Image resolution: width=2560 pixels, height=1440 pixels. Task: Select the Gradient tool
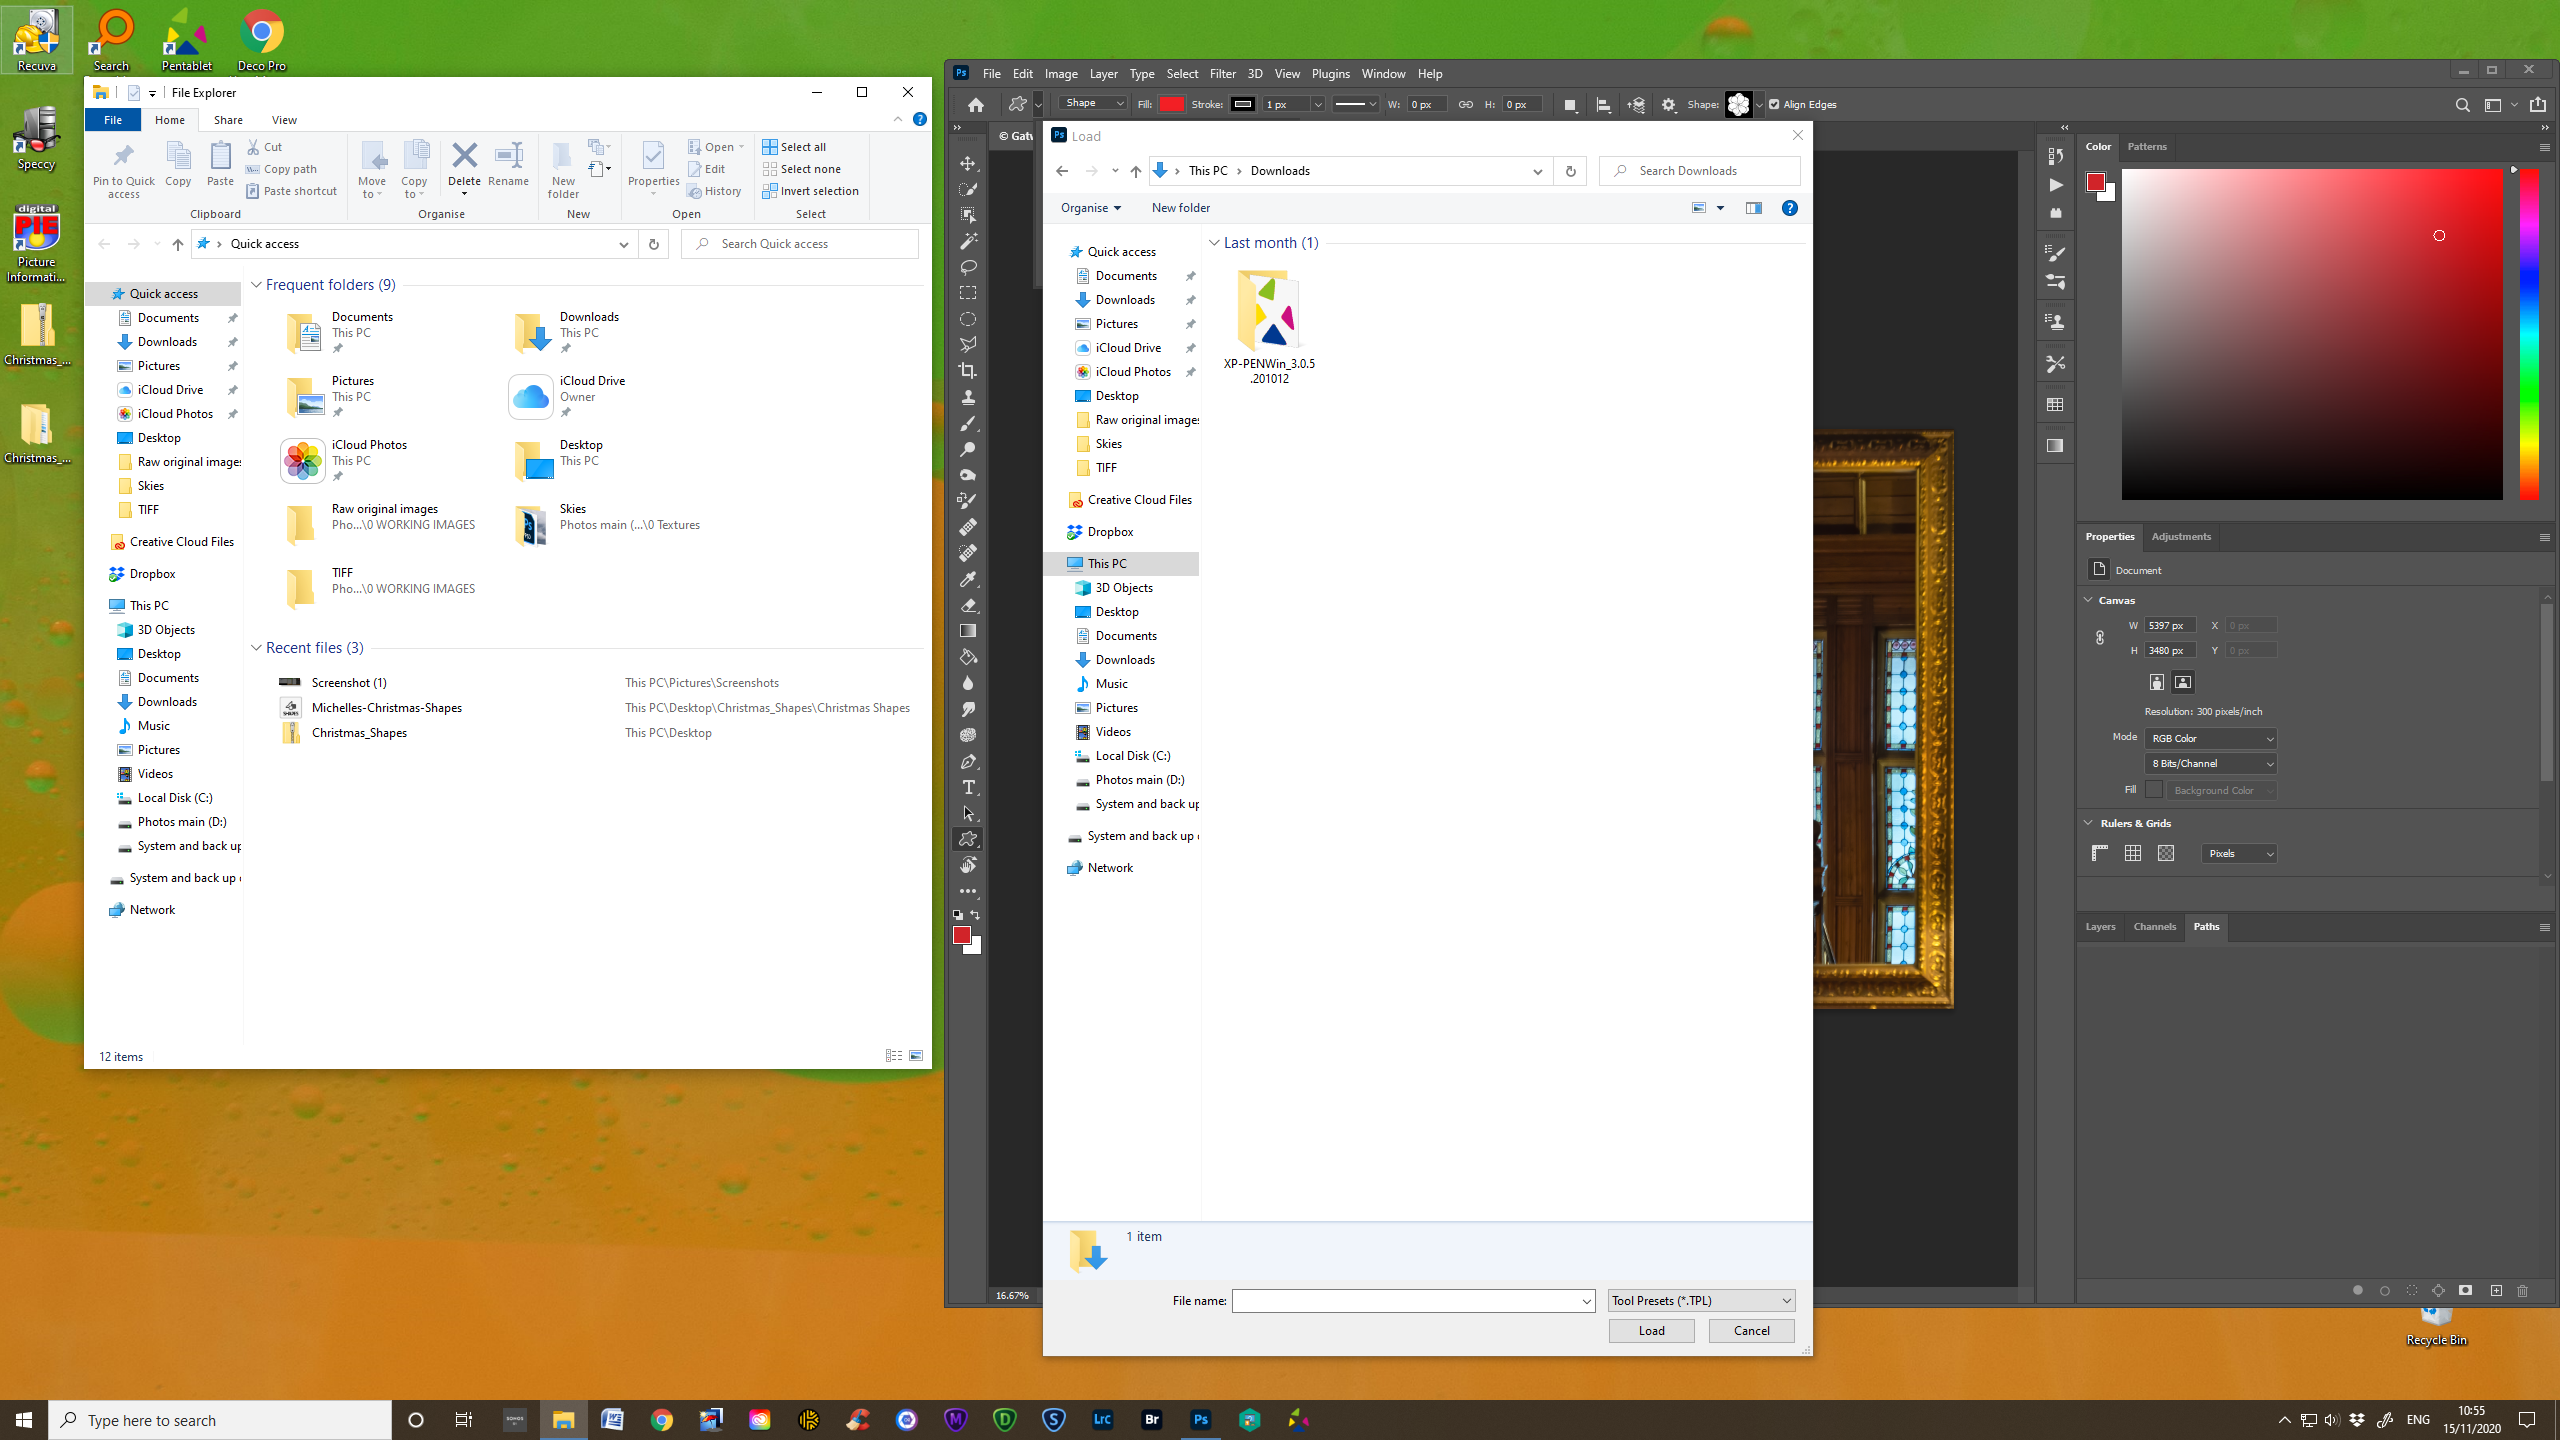(x=967, y=630)
